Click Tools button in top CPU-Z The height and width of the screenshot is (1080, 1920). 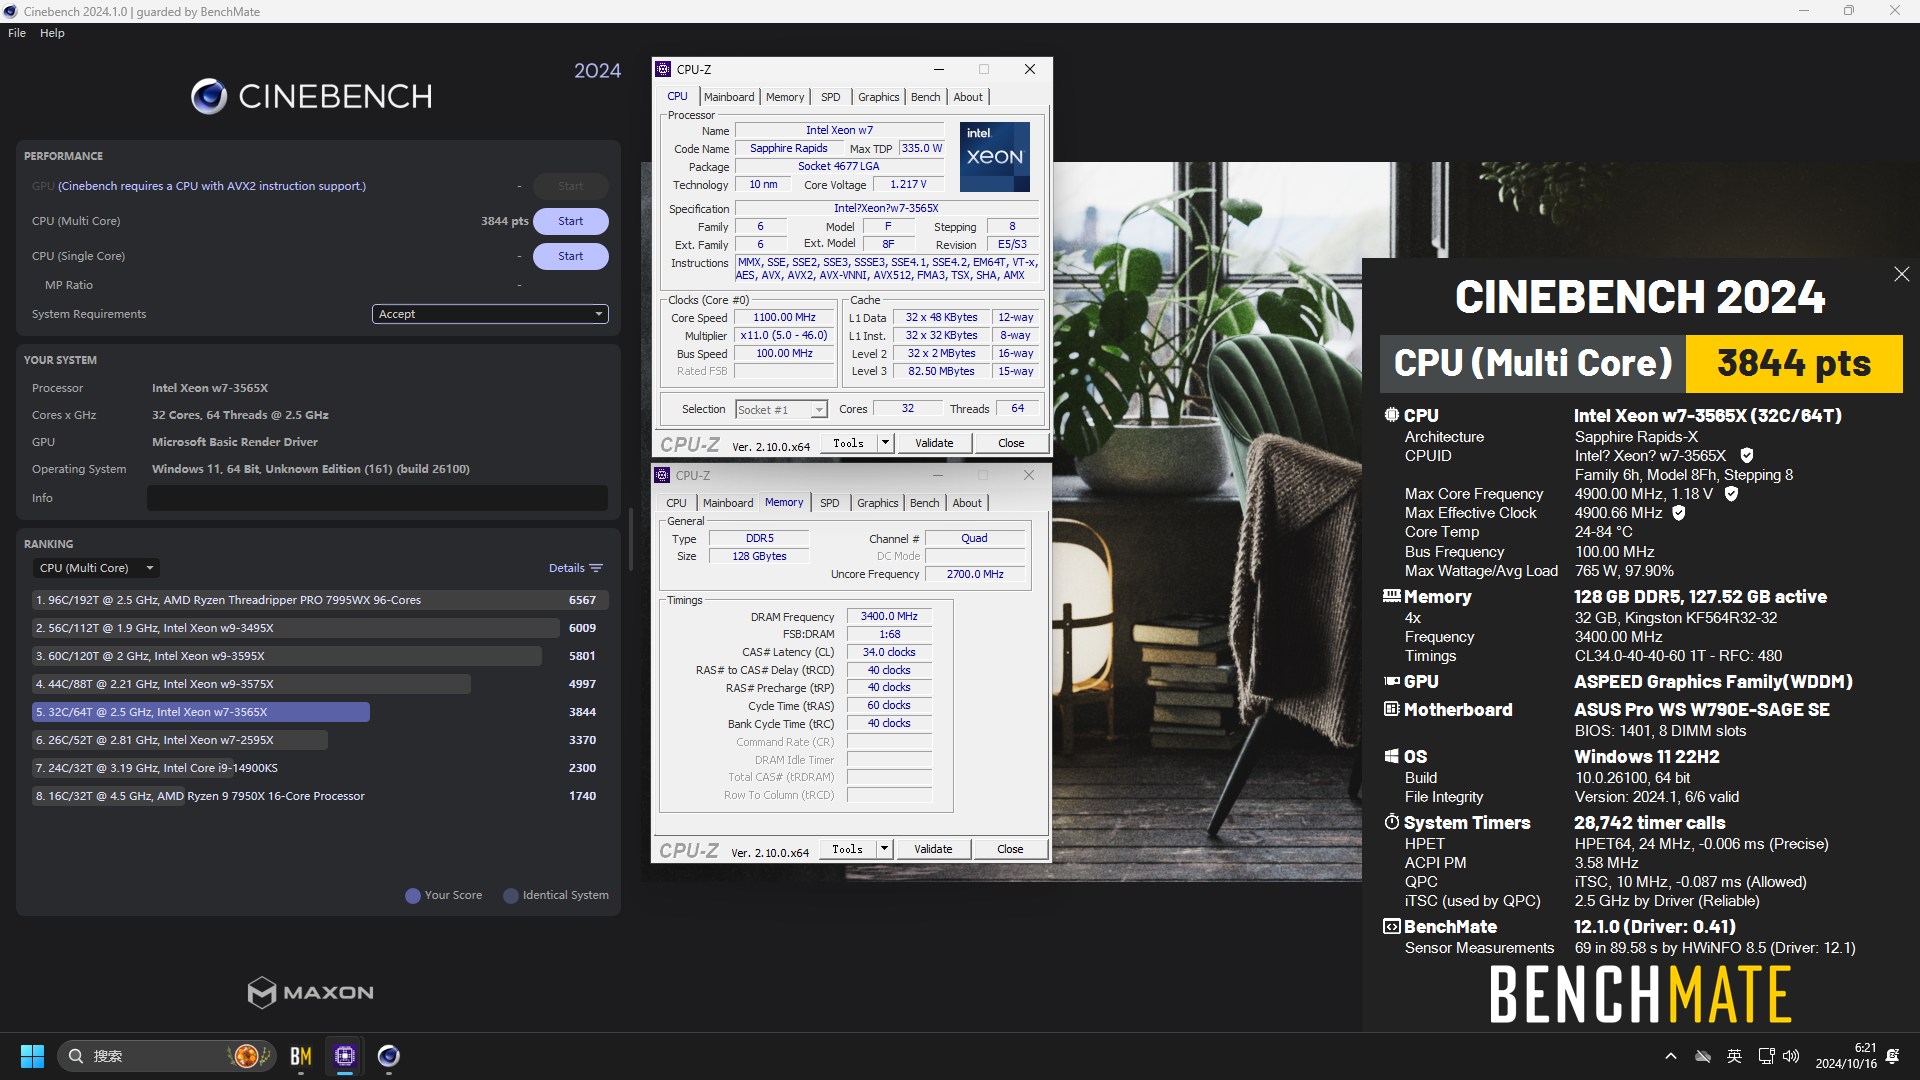[849, 443]
